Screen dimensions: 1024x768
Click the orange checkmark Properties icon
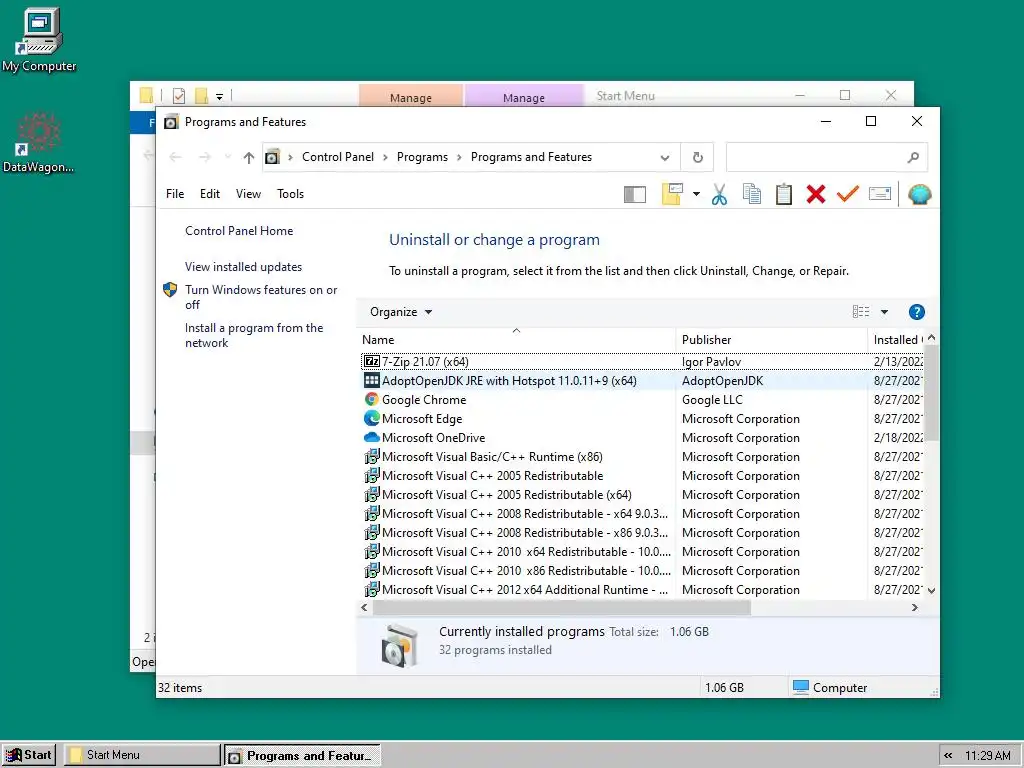847,194
